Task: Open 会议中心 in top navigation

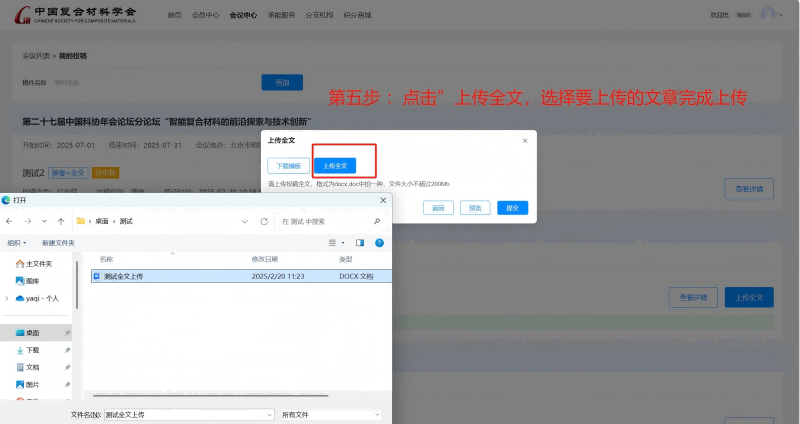Action: [x=243, y=15]
